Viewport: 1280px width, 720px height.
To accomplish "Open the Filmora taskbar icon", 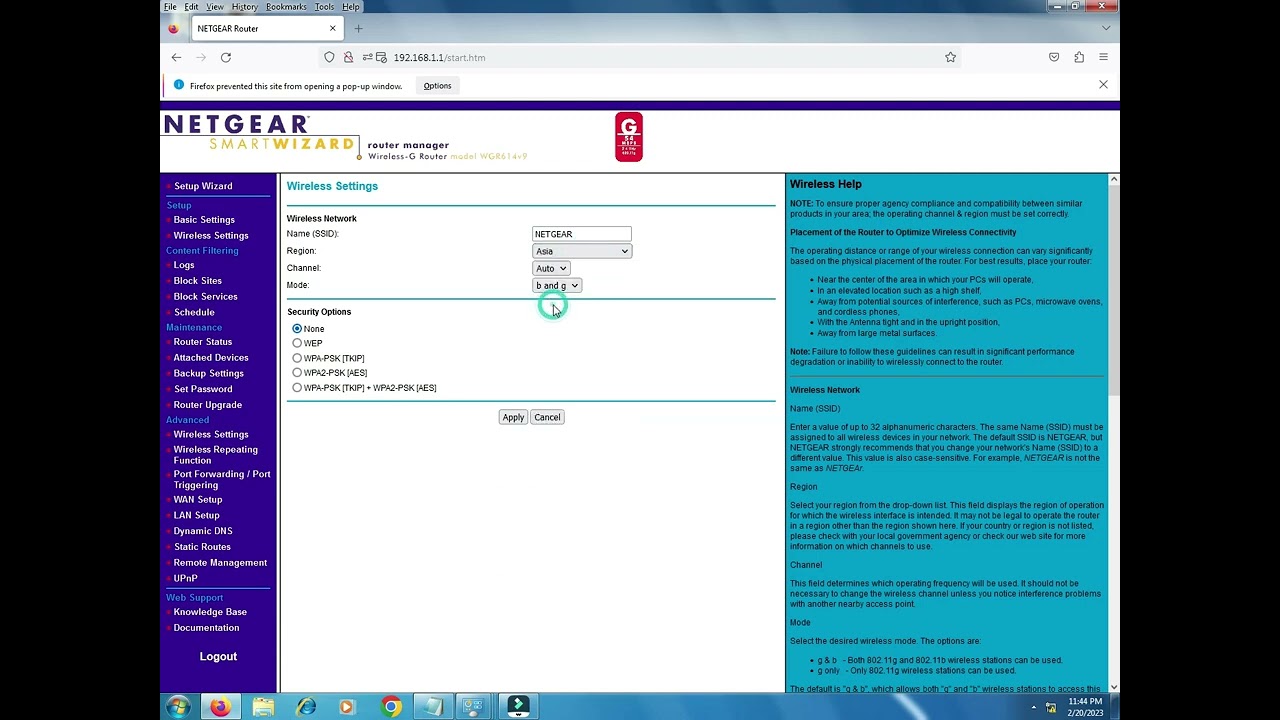I will click(518, 707).
